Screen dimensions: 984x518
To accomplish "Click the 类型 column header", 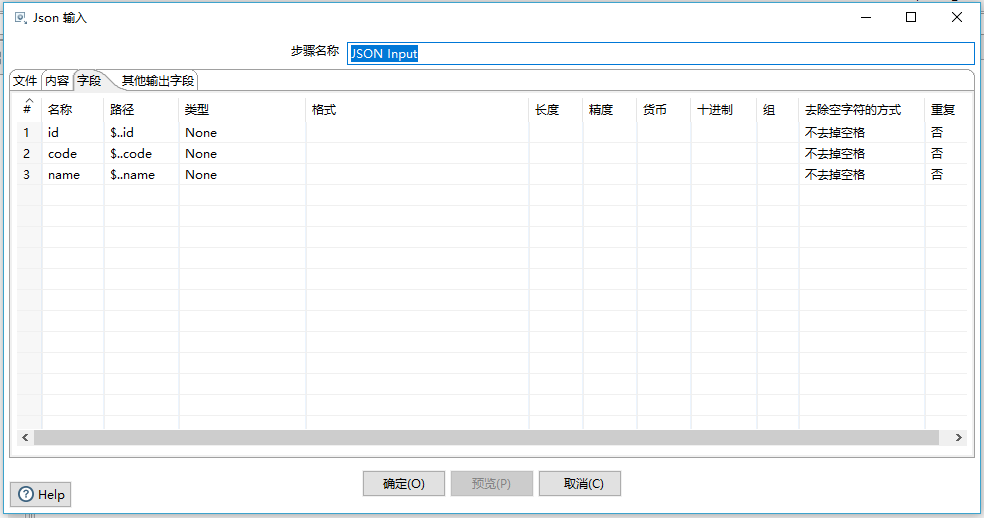I will [242, 109].
